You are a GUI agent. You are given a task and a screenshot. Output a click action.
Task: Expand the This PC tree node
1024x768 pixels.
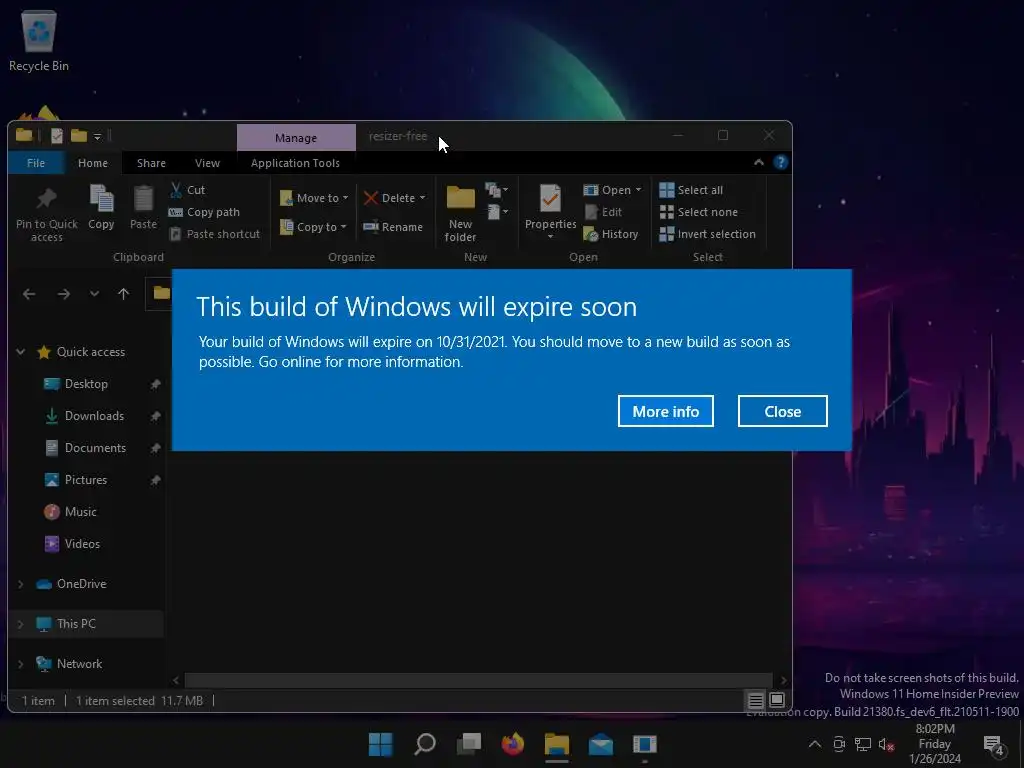(x=20, y=624)
